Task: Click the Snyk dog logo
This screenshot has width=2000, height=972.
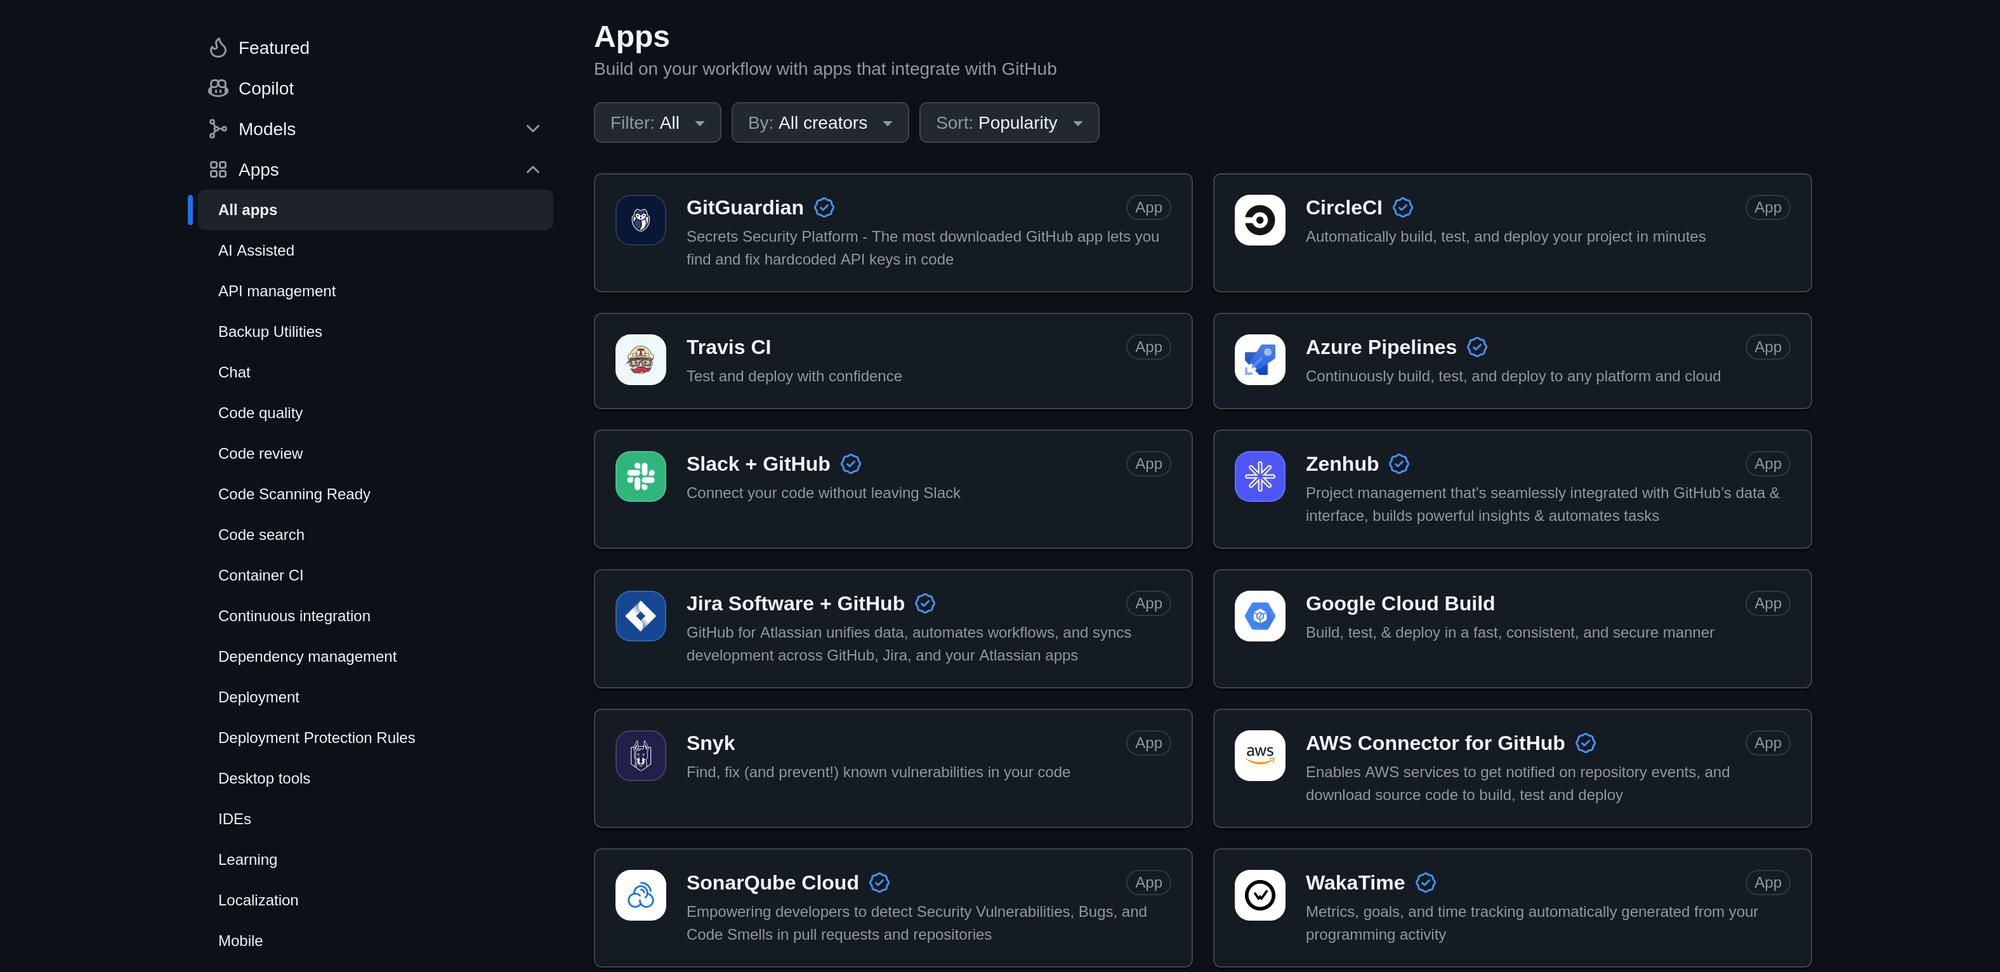Action: point(640,756)
